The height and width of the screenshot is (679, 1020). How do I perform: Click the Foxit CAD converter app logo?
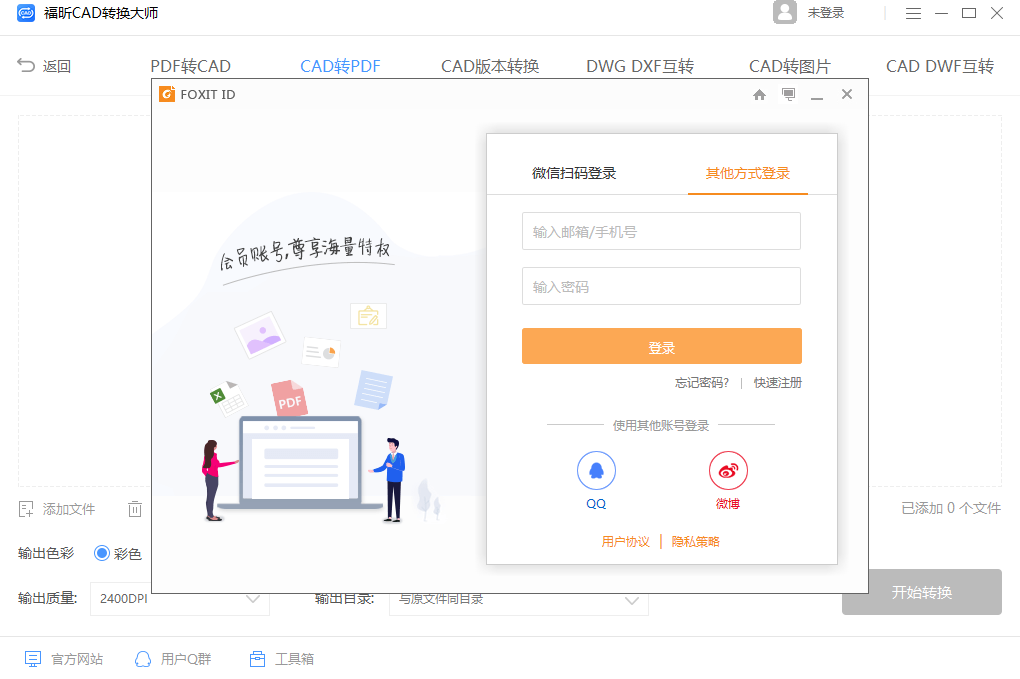(x=26, y=13)
